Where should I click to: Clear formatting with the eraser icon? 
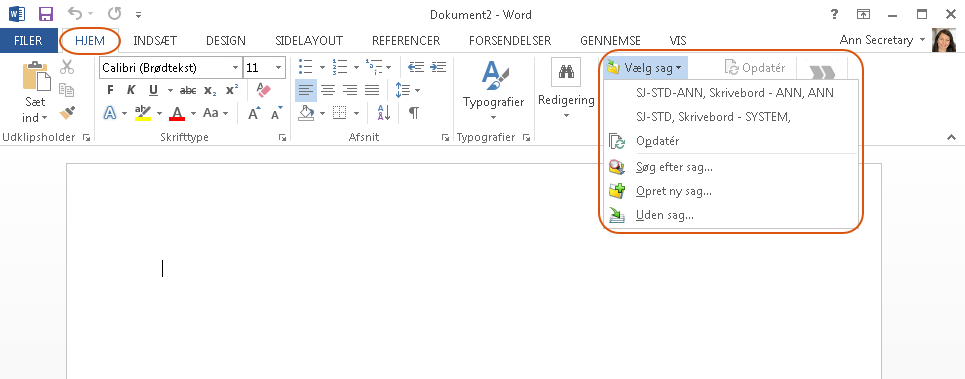(x=263, y=90)
